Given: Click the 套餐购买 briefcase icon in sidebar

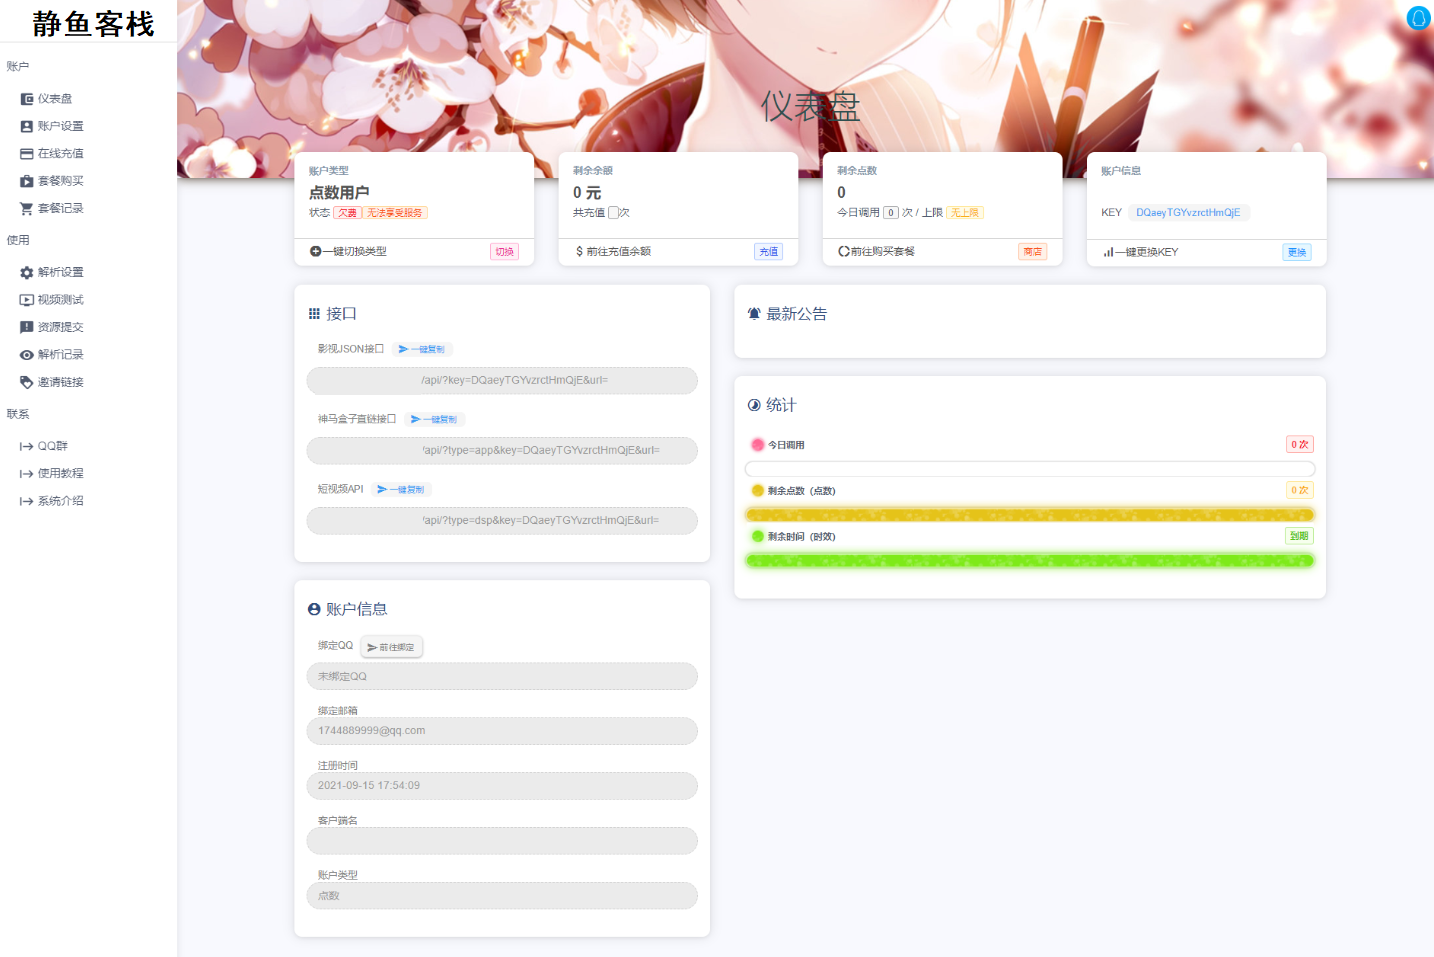Looking at the screenshot, I should click(x=27, y=181).
